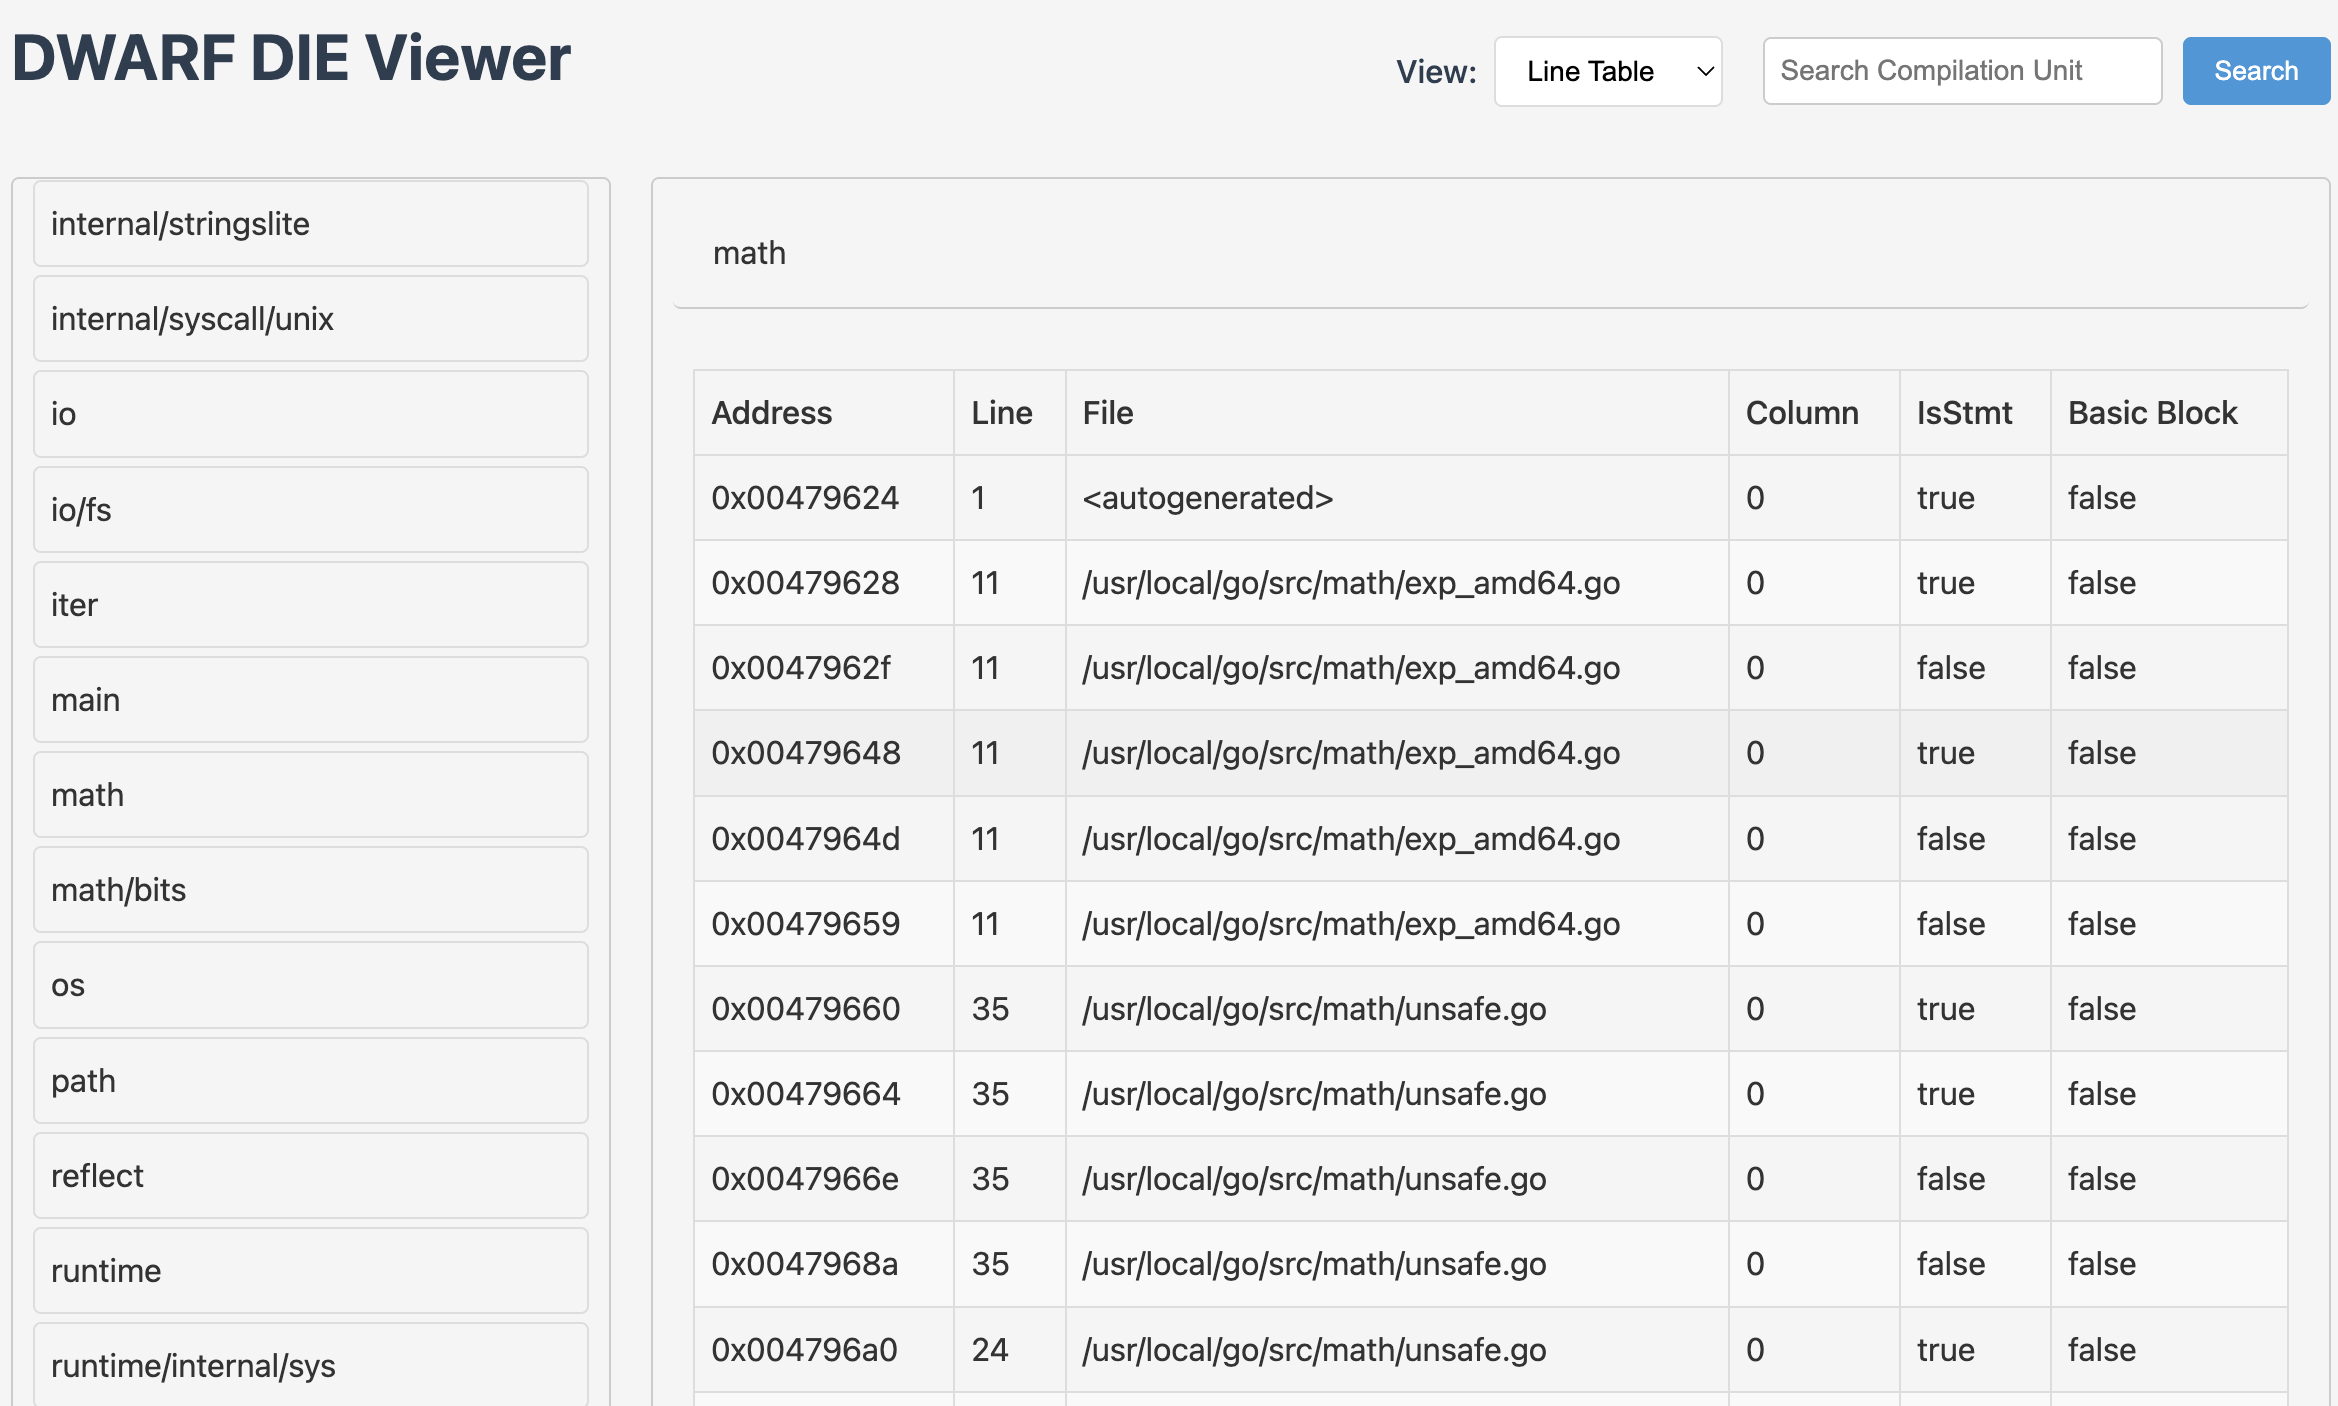The width and height of the screenshot is (2338, 1406).
Task: Open the io/fs compilation unit
Action: tap(311, 510)
